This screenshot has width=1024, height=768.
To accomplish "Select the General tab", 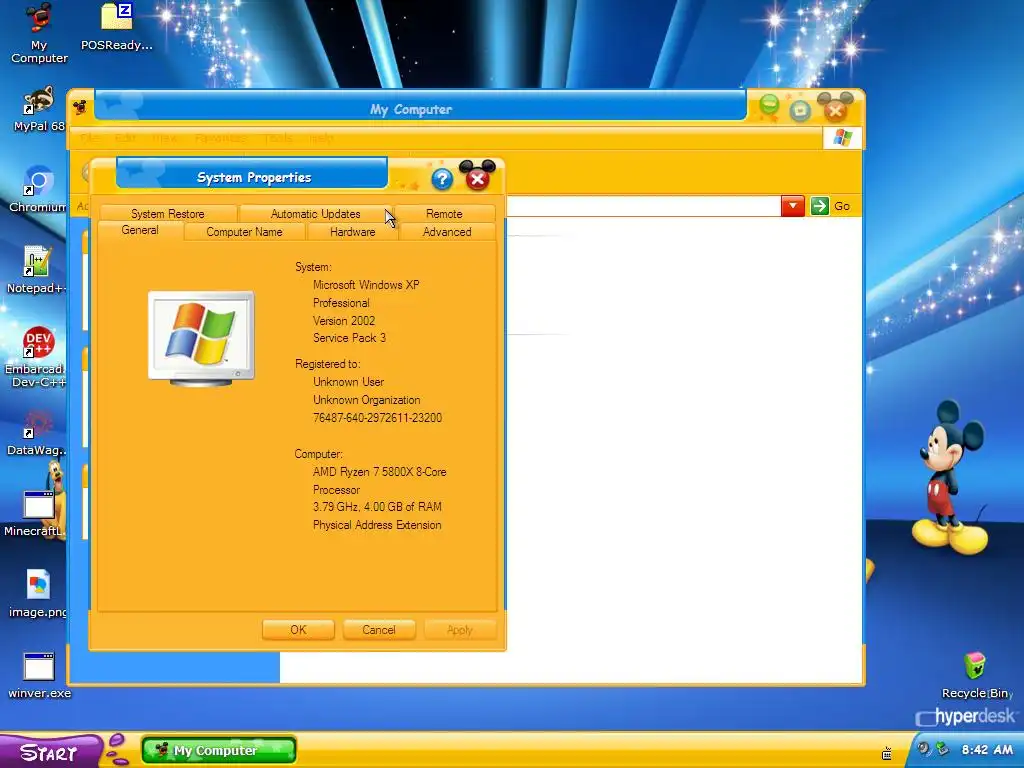I will tap(140, 230).
